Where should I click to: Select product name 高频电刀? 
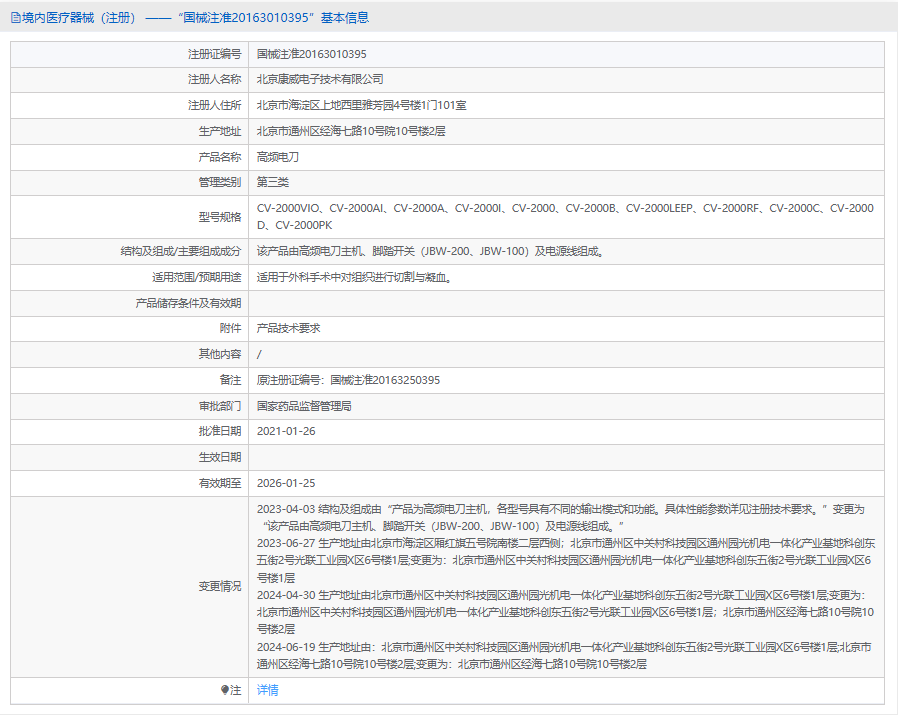(x=278, y=157)
